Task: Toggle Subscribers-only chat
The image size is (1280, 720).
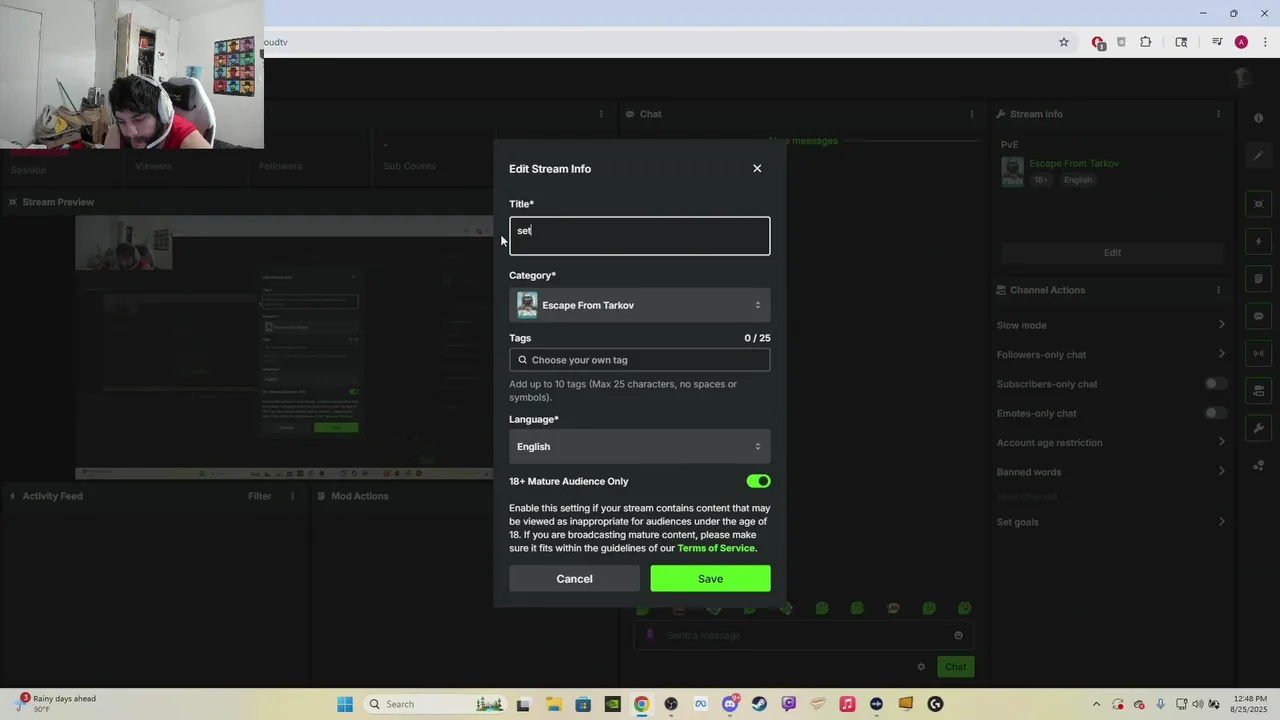Action: click(x=1215, y=384)
